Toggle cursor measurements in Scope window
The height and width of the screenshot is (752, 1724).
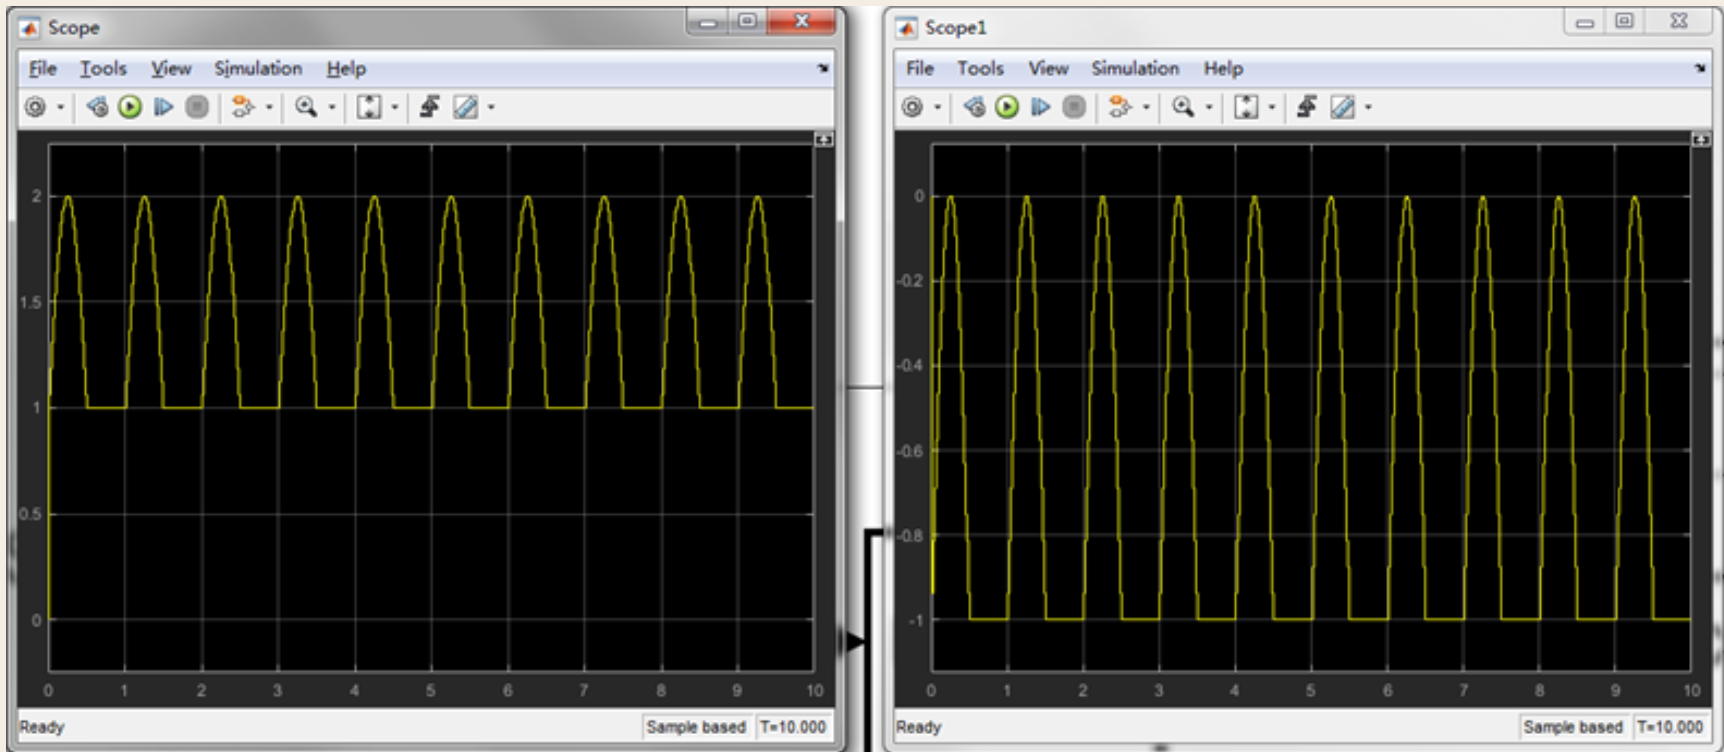point(465,107)
